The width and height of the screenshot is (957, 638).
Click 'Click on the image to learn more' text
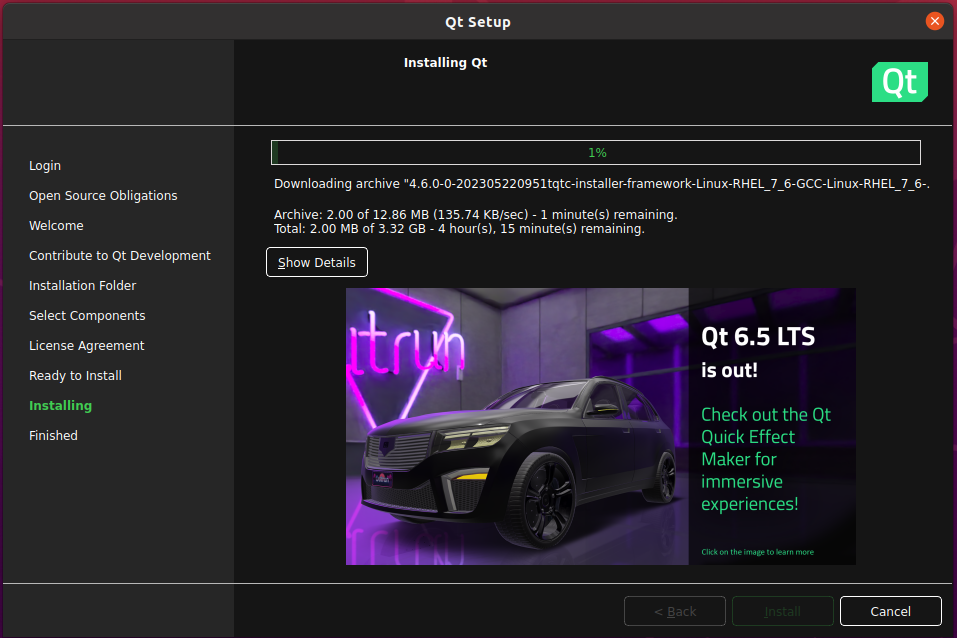757,552
